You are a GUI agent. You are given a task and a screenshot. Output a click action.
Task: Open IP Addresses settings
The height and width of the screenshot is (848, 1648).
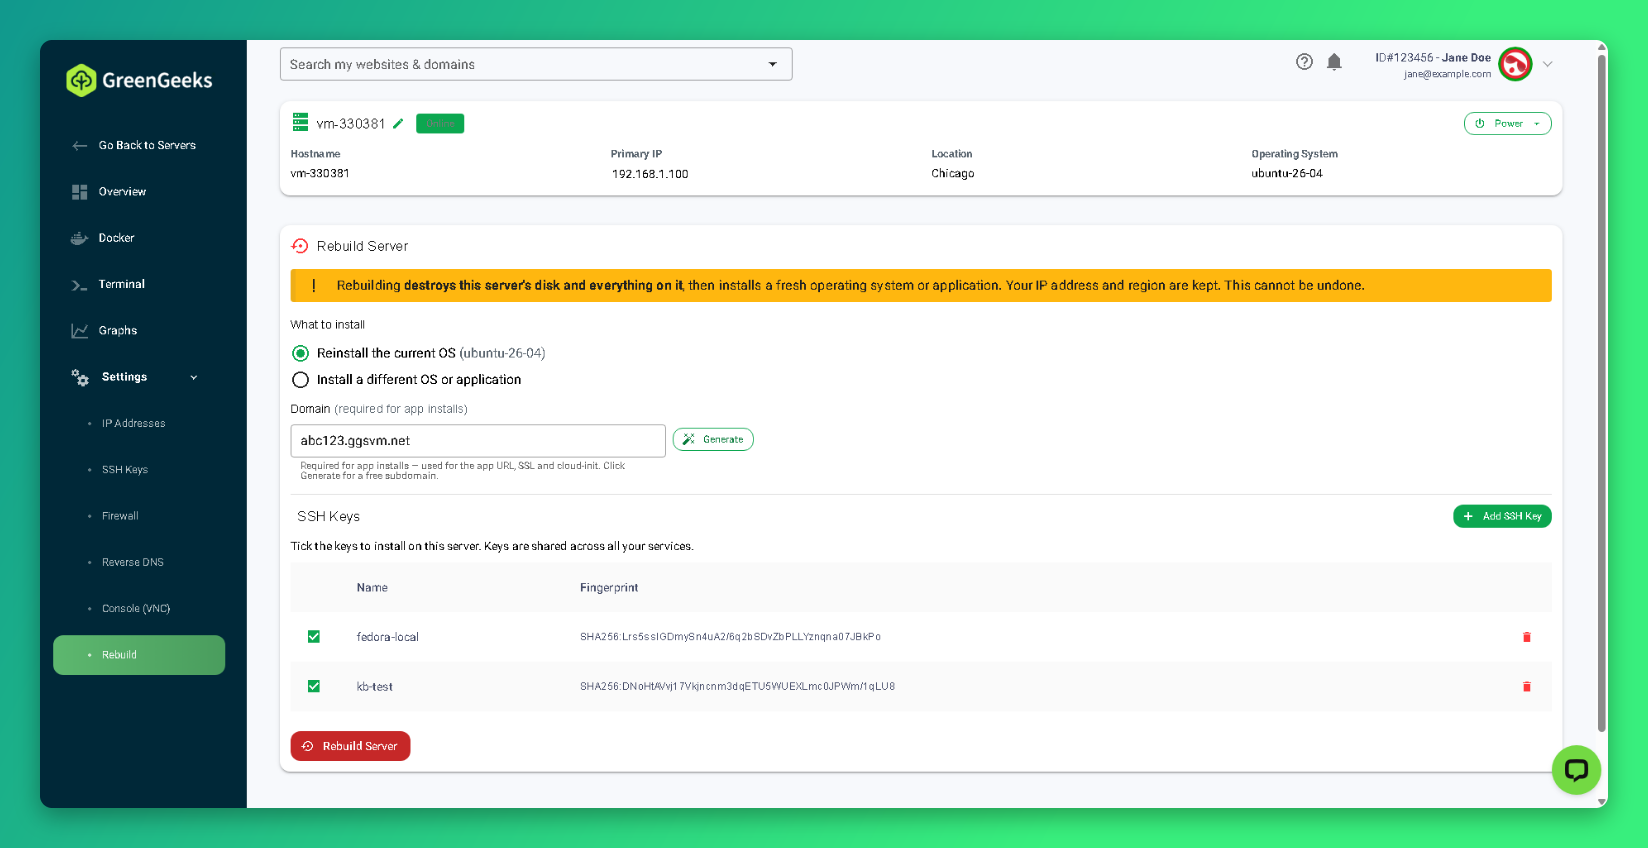click(x=133, y=424)
